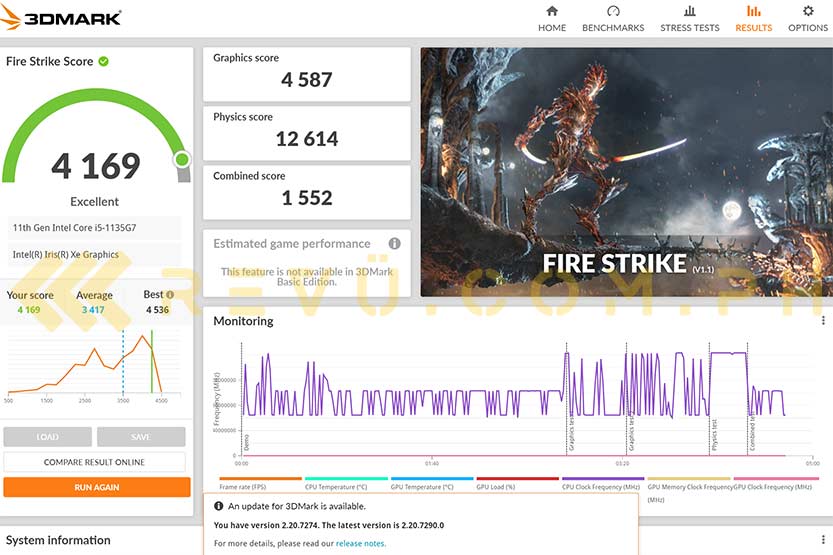Image resolution: width=833 pixels, height=555 pixels.
Task: Toggle CPU Temperature legend series
Action: click(346, 483)
